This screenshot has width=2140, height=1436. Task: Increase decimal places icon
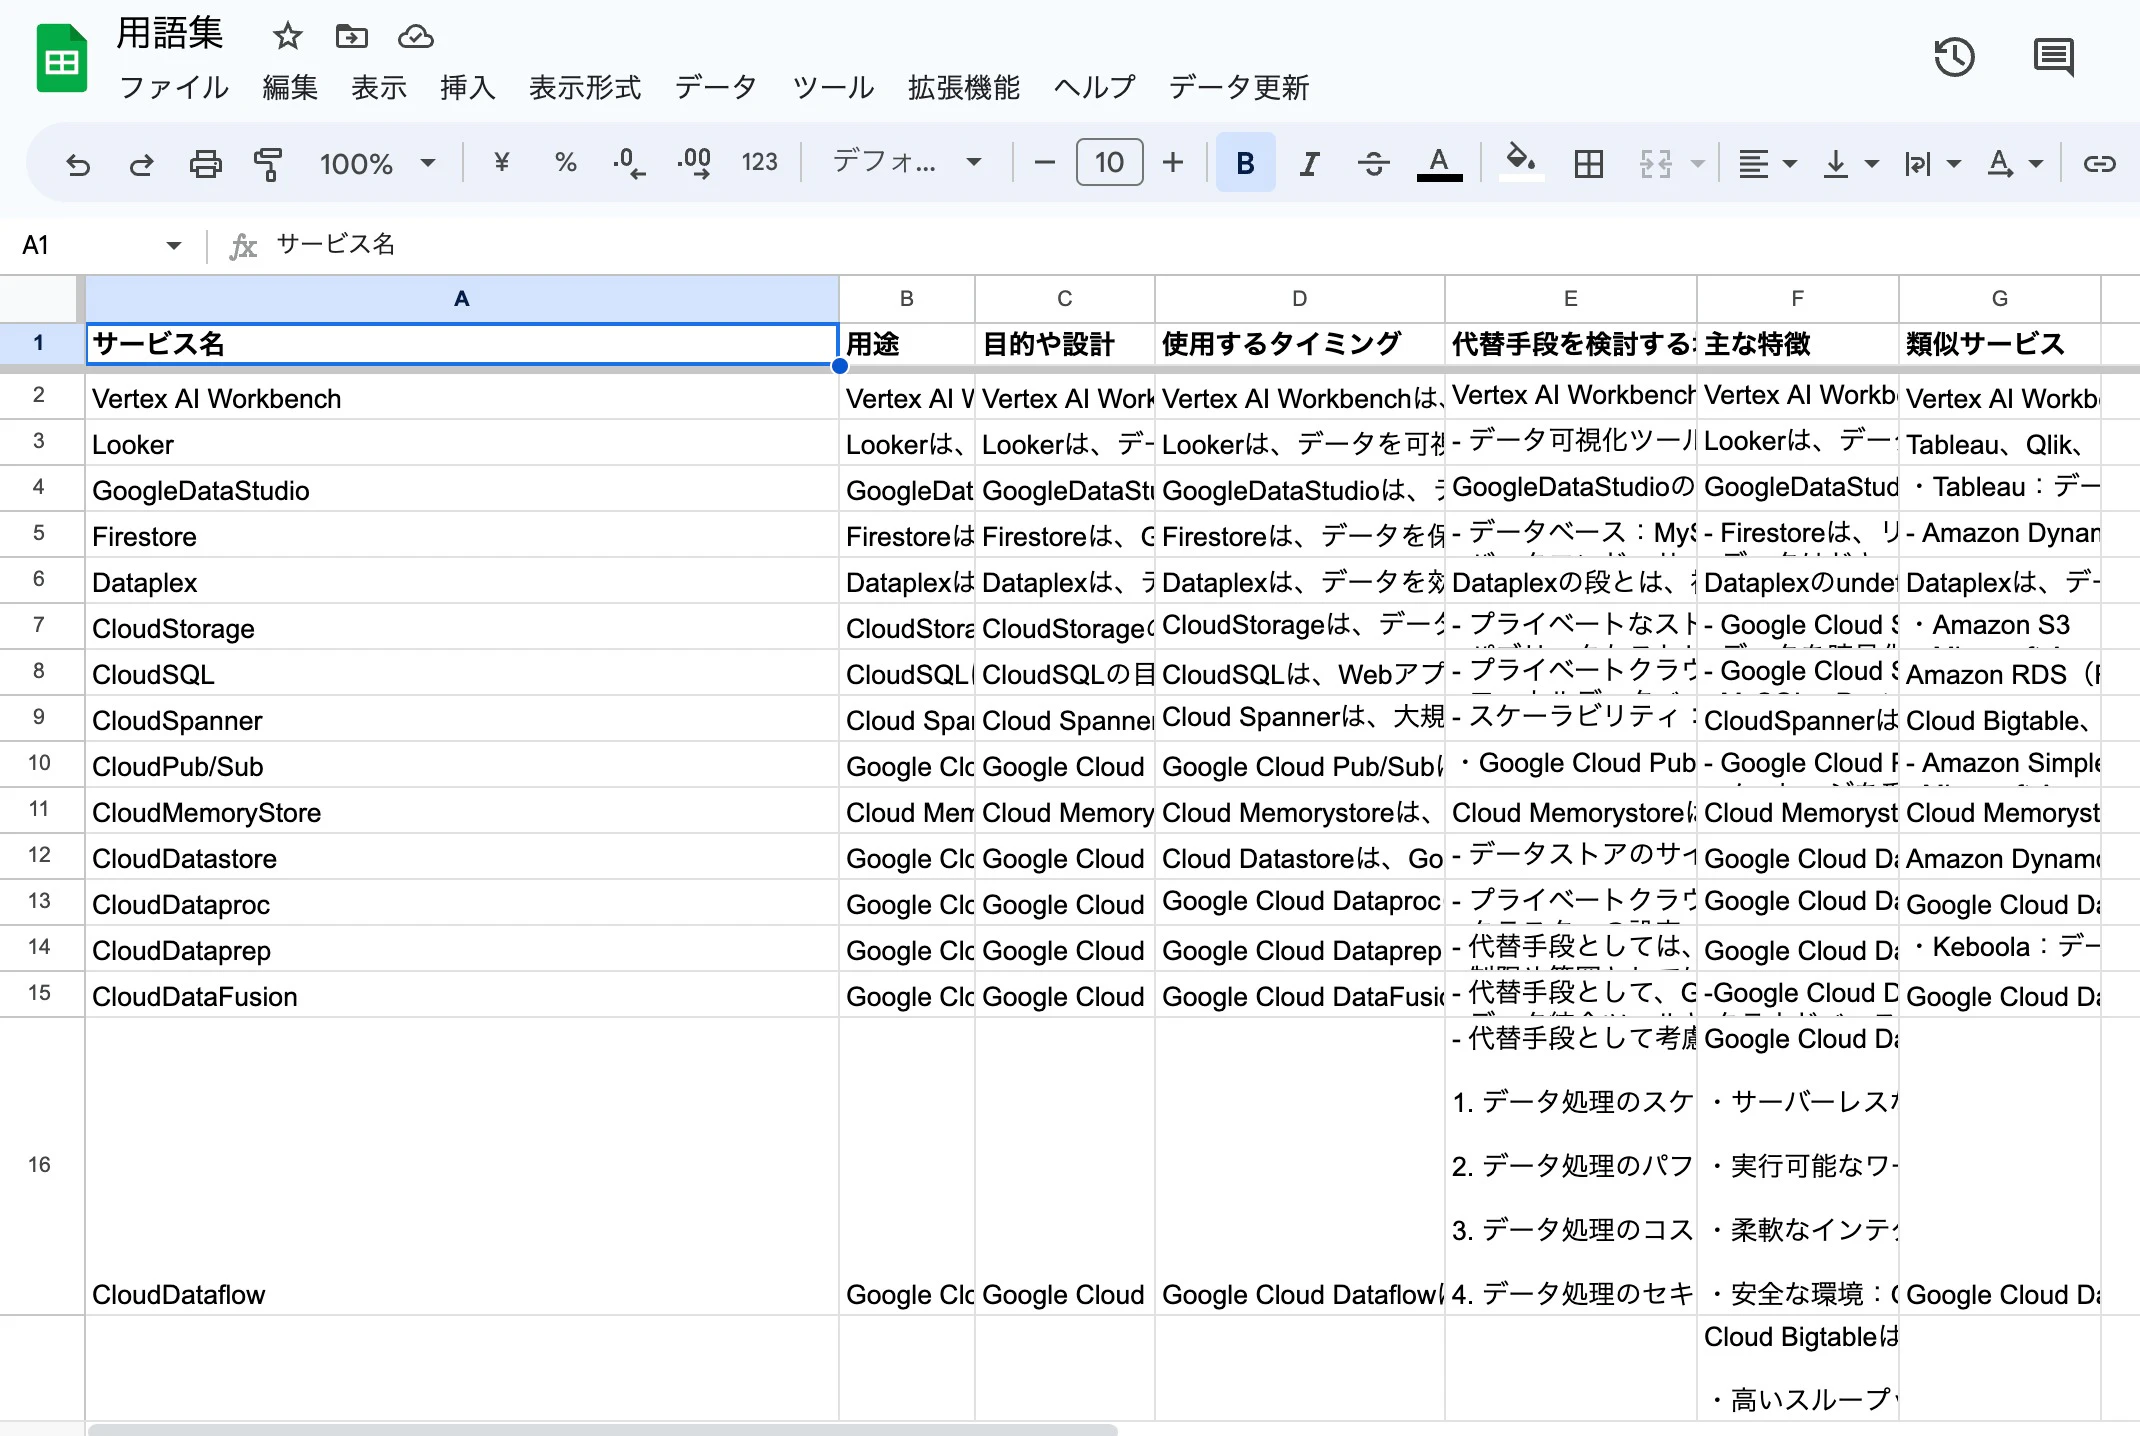pyautogui.click(x=694, y=163)
